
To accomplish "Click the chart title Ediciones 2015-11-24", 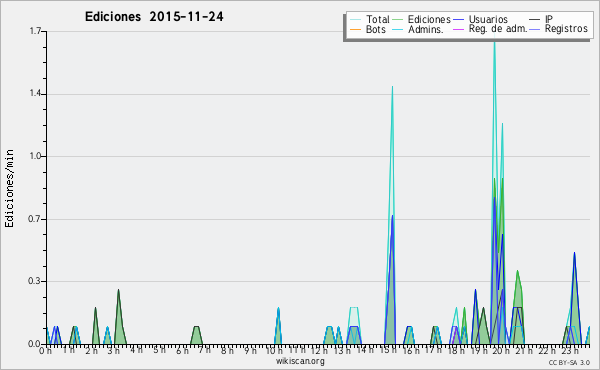I will click(154, 17).
